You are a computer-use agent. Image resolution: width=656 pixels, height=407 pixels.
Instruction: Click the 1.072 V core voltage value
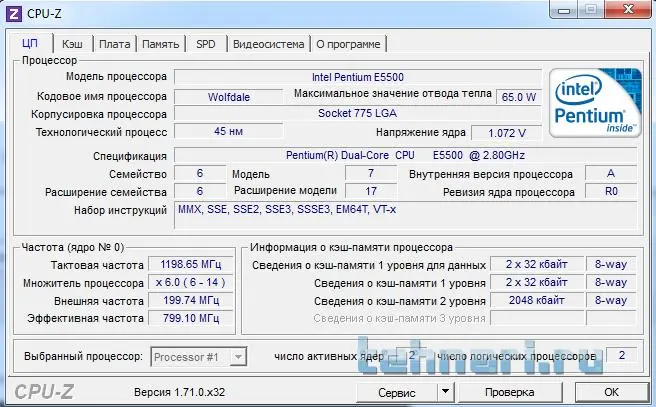507,133
